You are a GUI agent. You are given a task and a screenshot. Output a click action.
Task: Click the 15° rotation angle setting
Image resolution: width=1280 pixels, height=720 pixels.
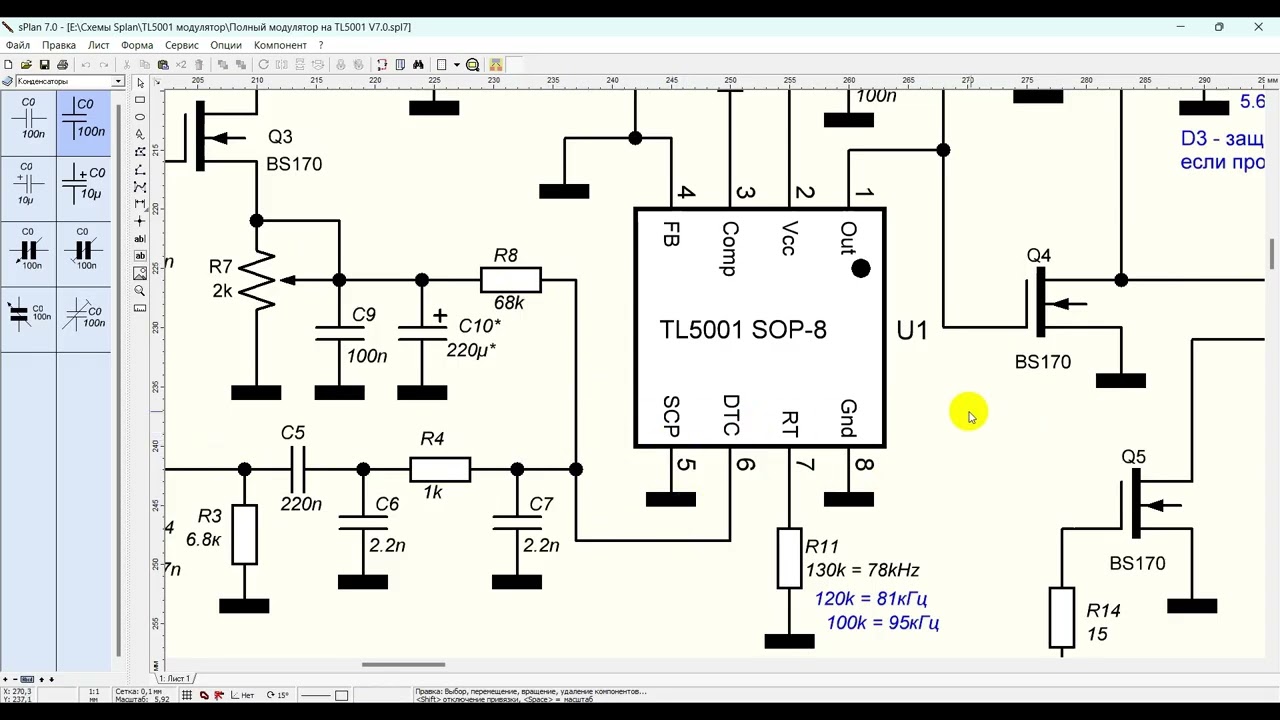point(278,695)
